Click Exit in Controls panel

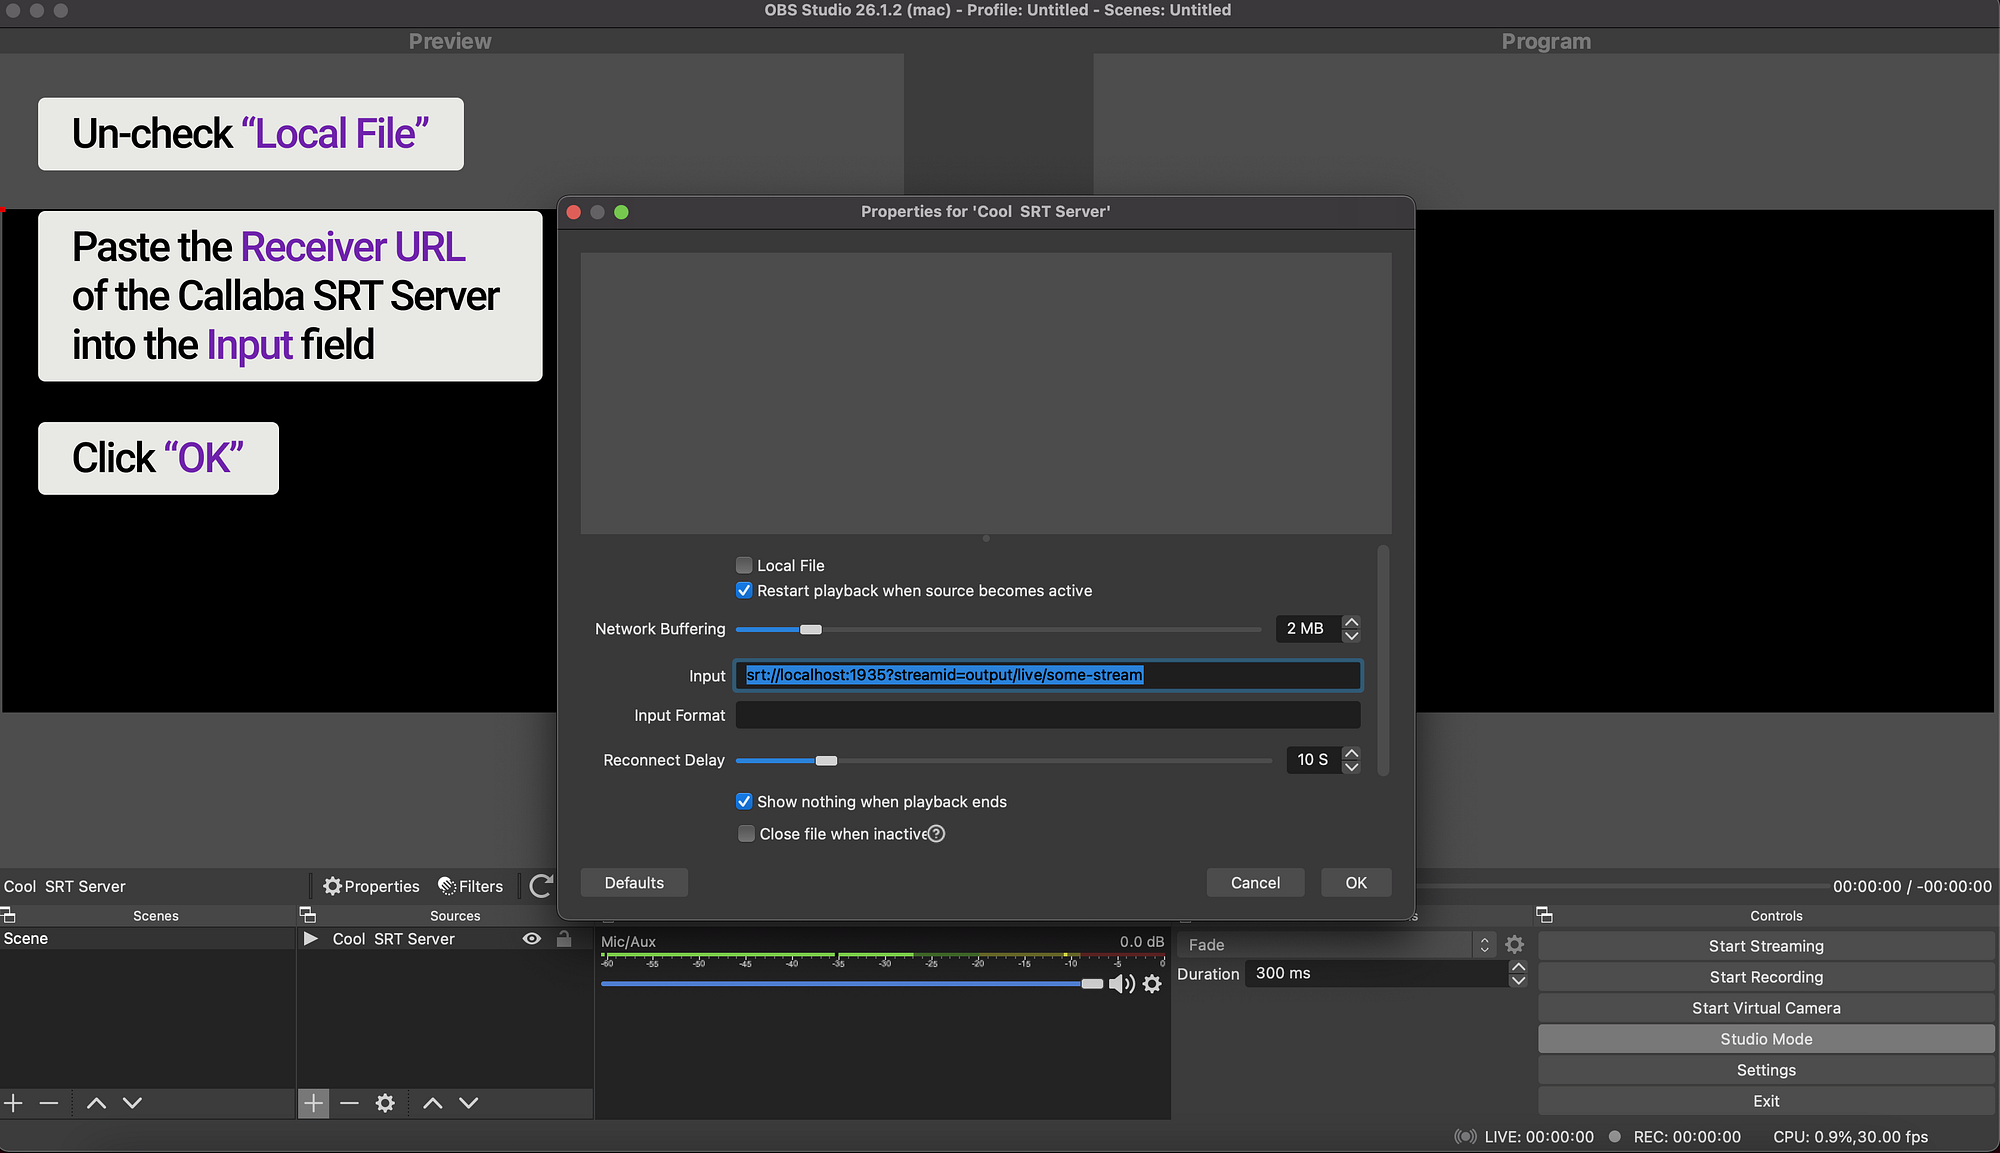click(x=1766, y=1101)
